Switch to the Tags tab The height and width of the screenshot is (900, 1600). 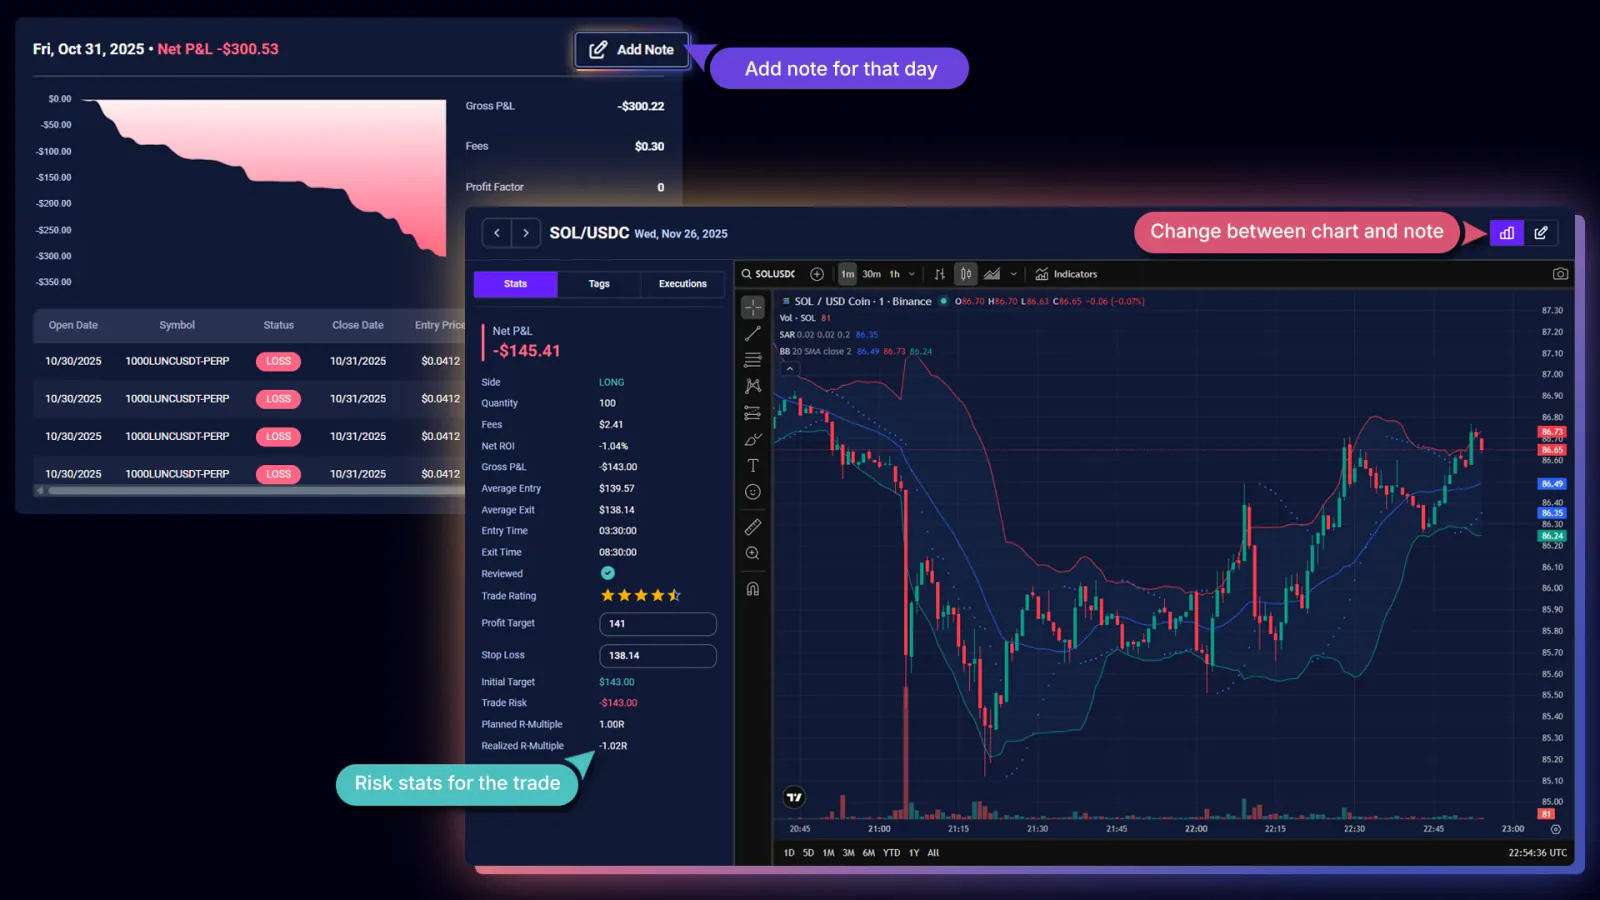tap(598, 284)
